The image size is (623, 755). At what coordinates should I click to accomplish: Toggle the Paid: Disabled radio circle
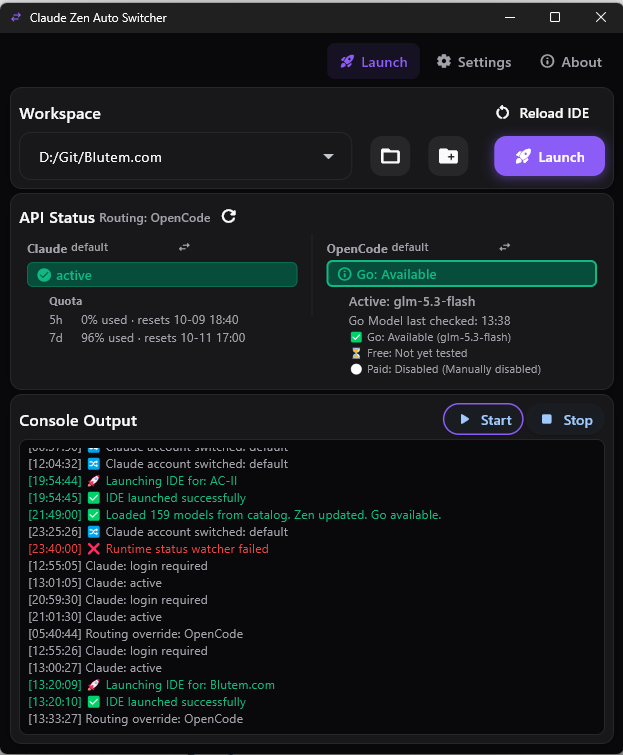(356, 369)
